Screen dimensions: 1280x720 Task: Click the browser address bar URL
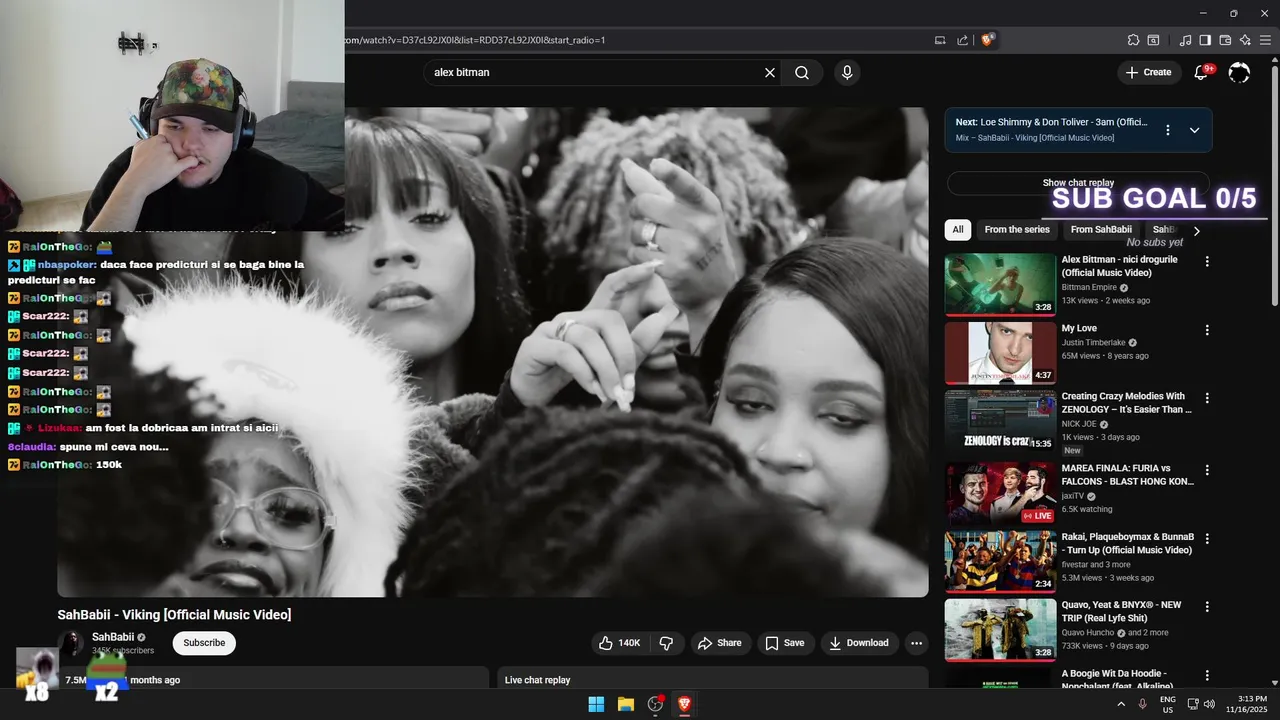coord(474,40)
